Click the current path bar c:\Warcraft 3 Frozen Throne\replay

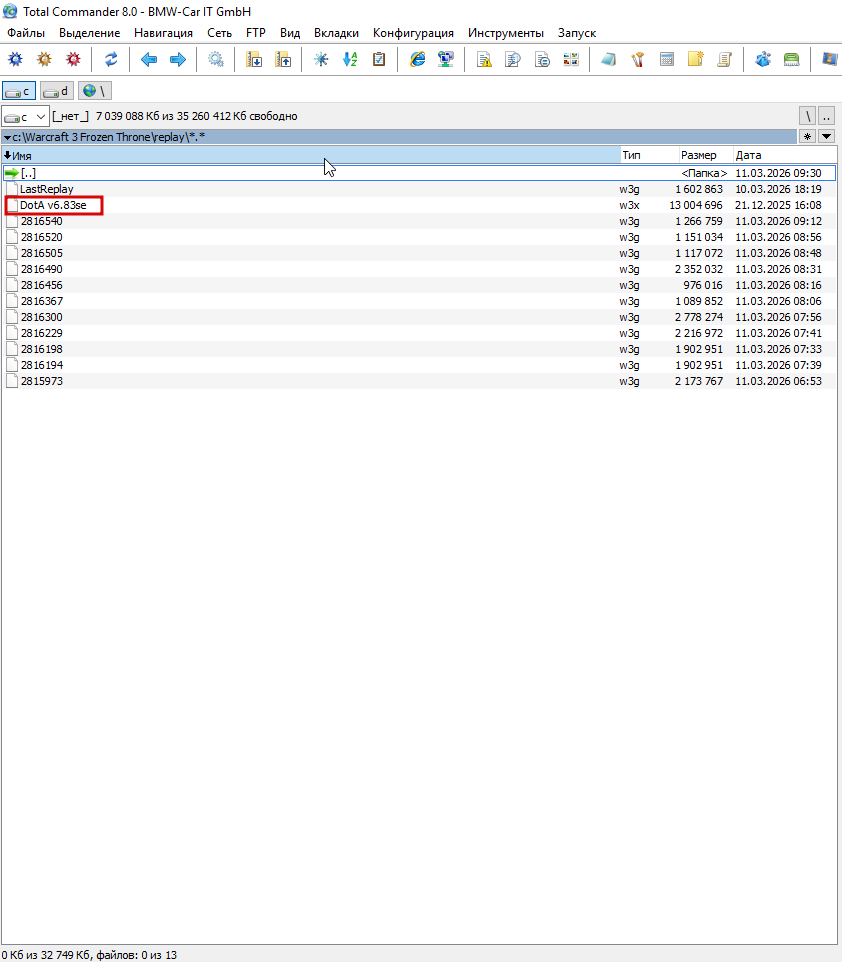[399, 137]
